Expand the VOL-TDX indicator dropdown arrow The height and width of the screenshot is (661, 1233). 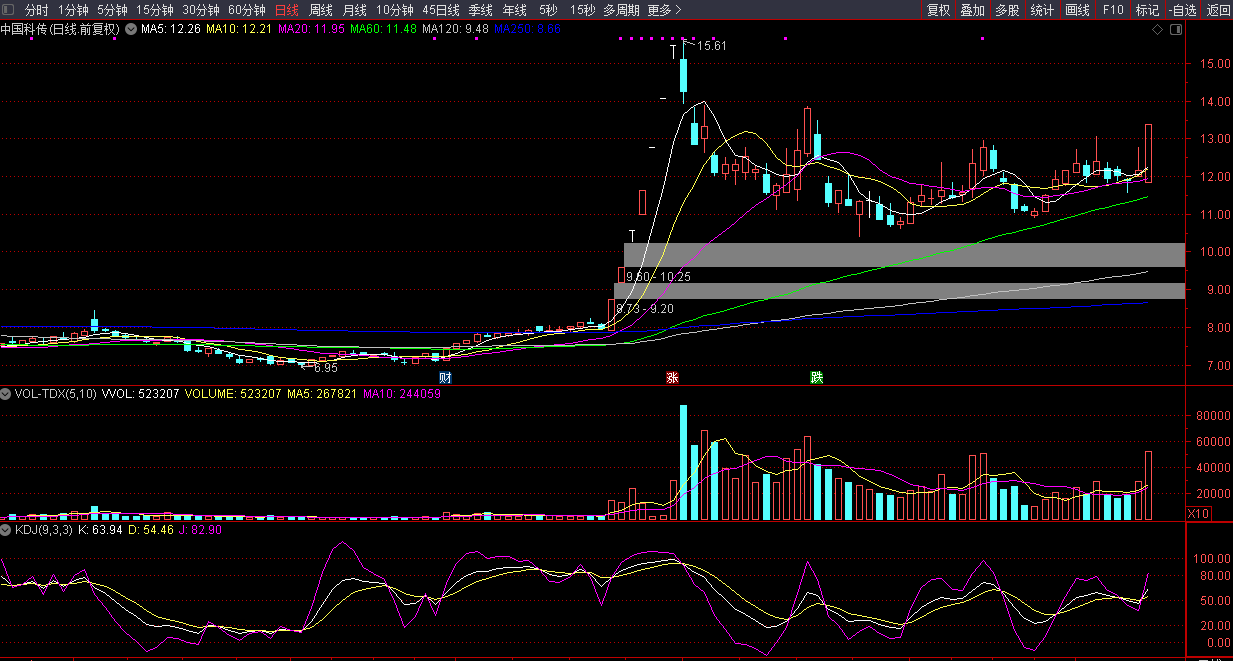[x=7, y=394]
